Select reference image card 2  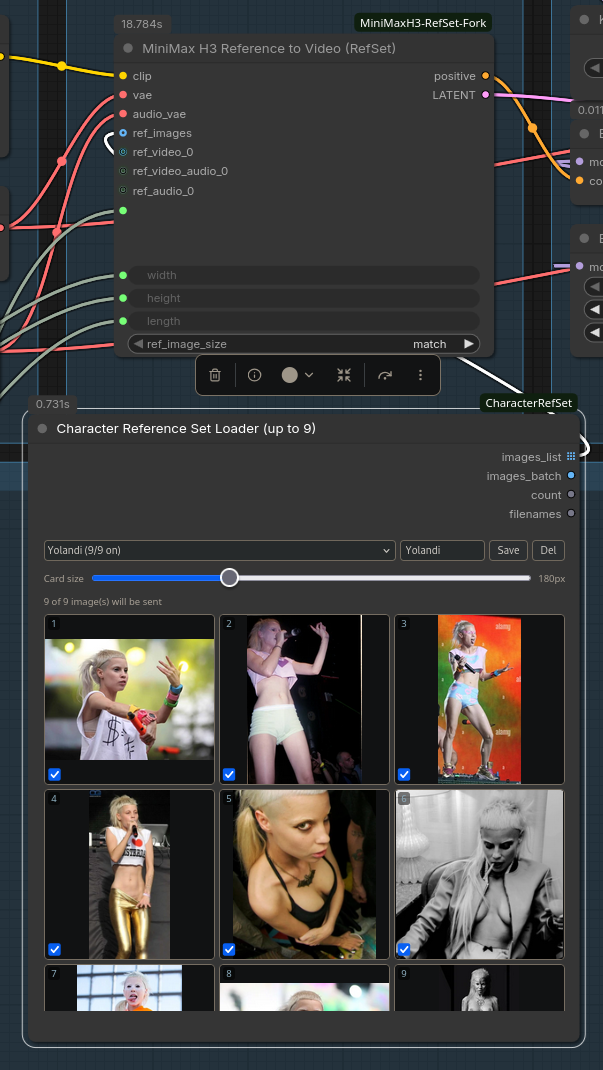point(304,699)
